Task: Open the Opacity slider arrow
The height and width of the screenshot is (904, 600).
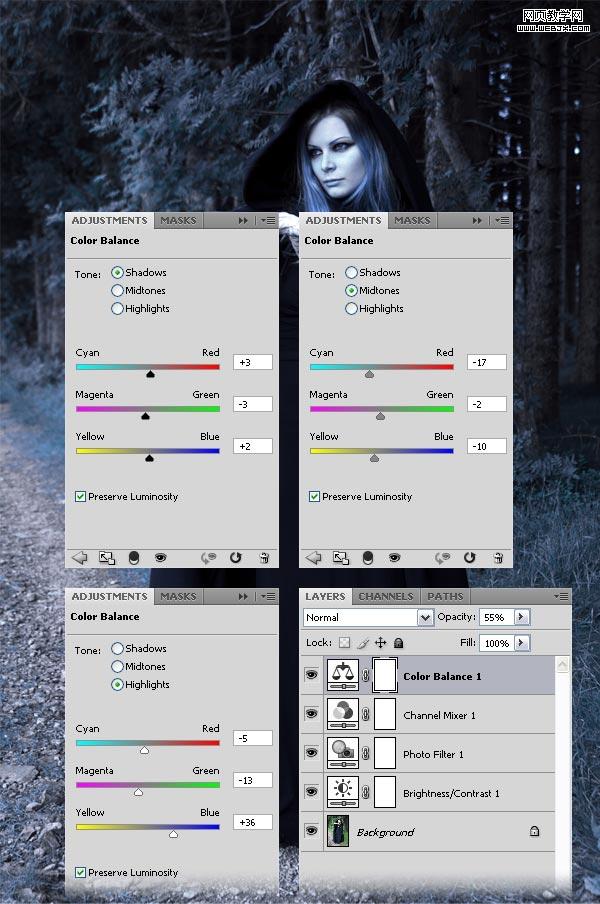Action: click(x=521, y=617)
